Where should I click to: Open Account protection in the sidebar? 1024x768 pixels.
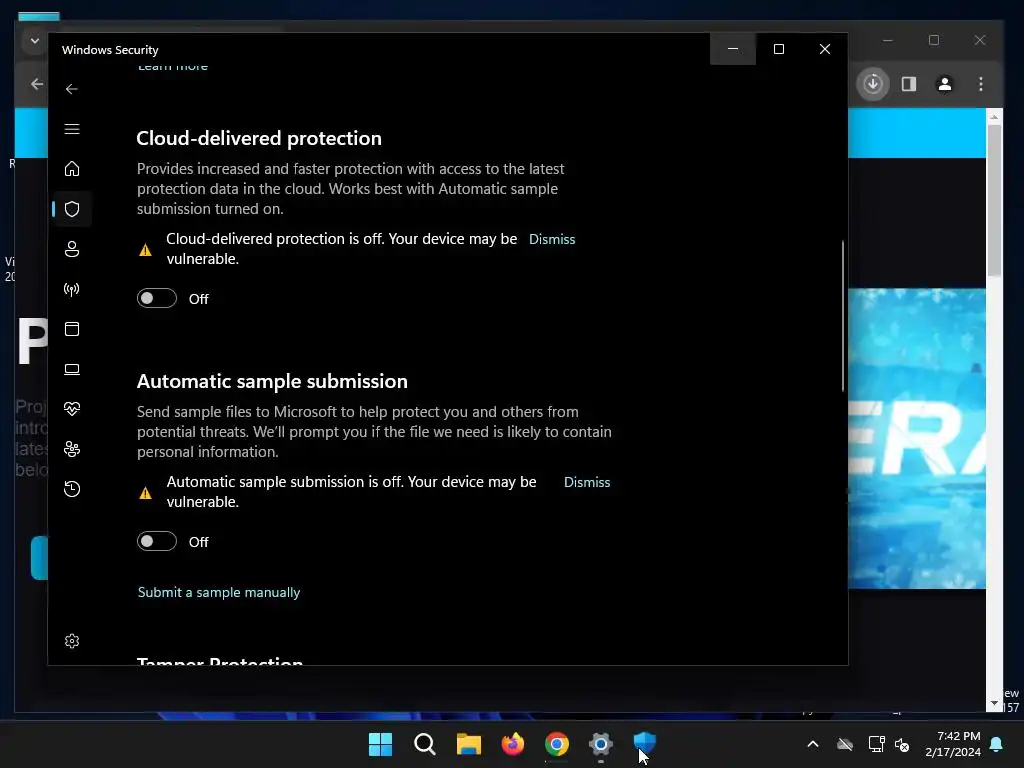tap(72, 249)
